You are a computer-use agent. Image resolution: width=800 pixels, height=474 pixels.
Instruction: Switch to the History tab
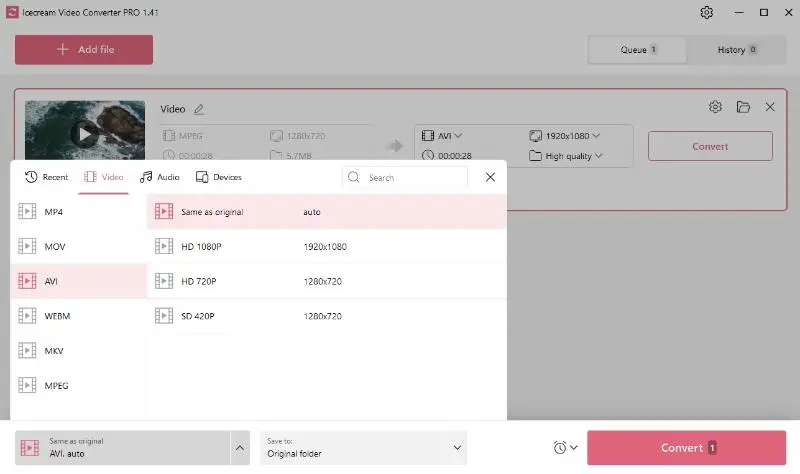[736, 49]
